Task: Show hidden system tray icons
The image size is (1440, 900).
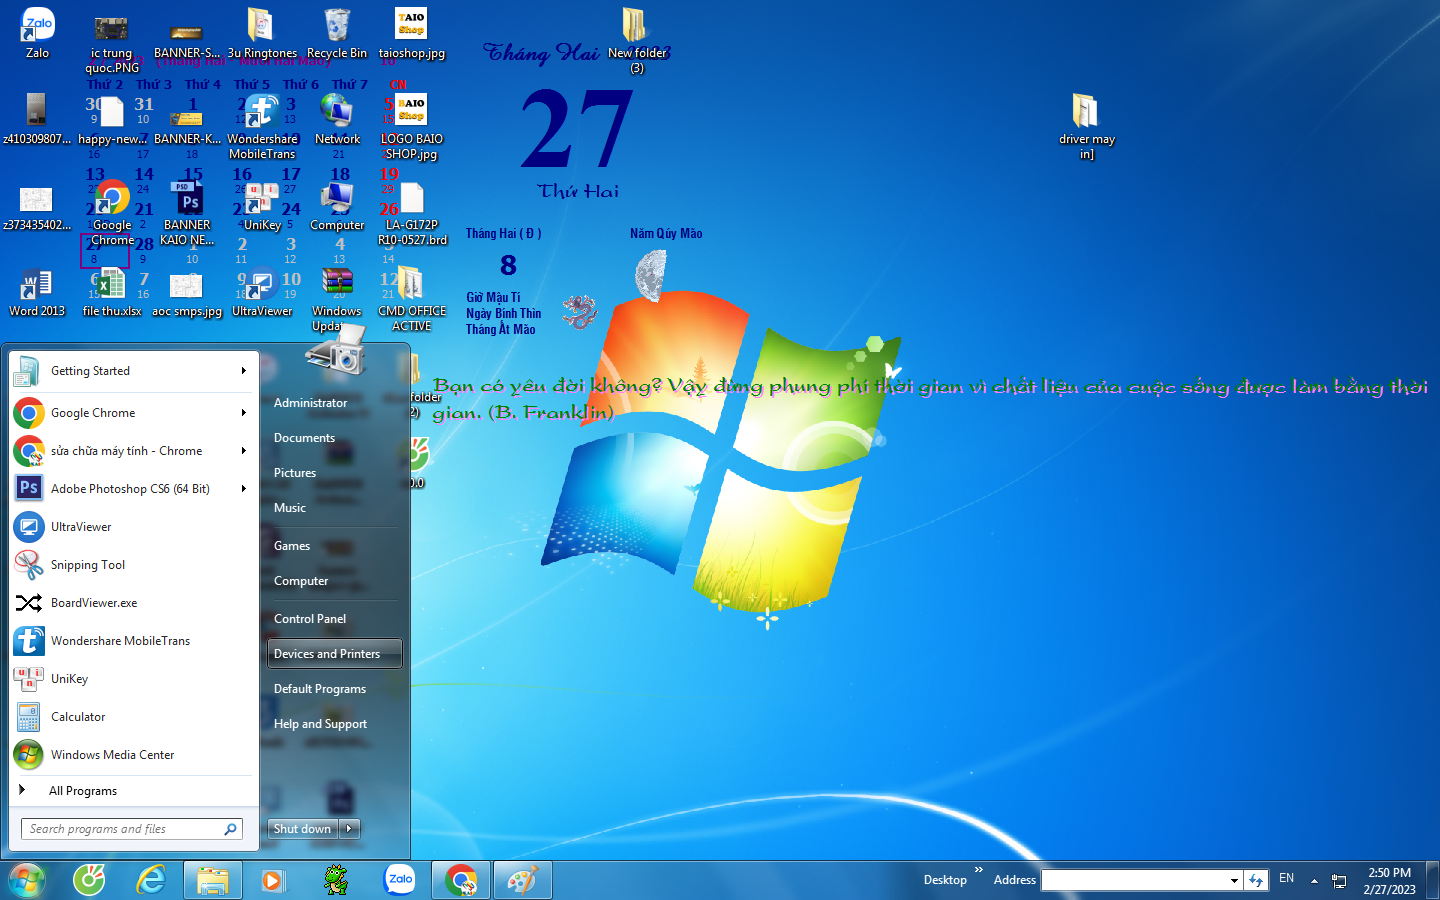Action: click(x=1314, y=880)
